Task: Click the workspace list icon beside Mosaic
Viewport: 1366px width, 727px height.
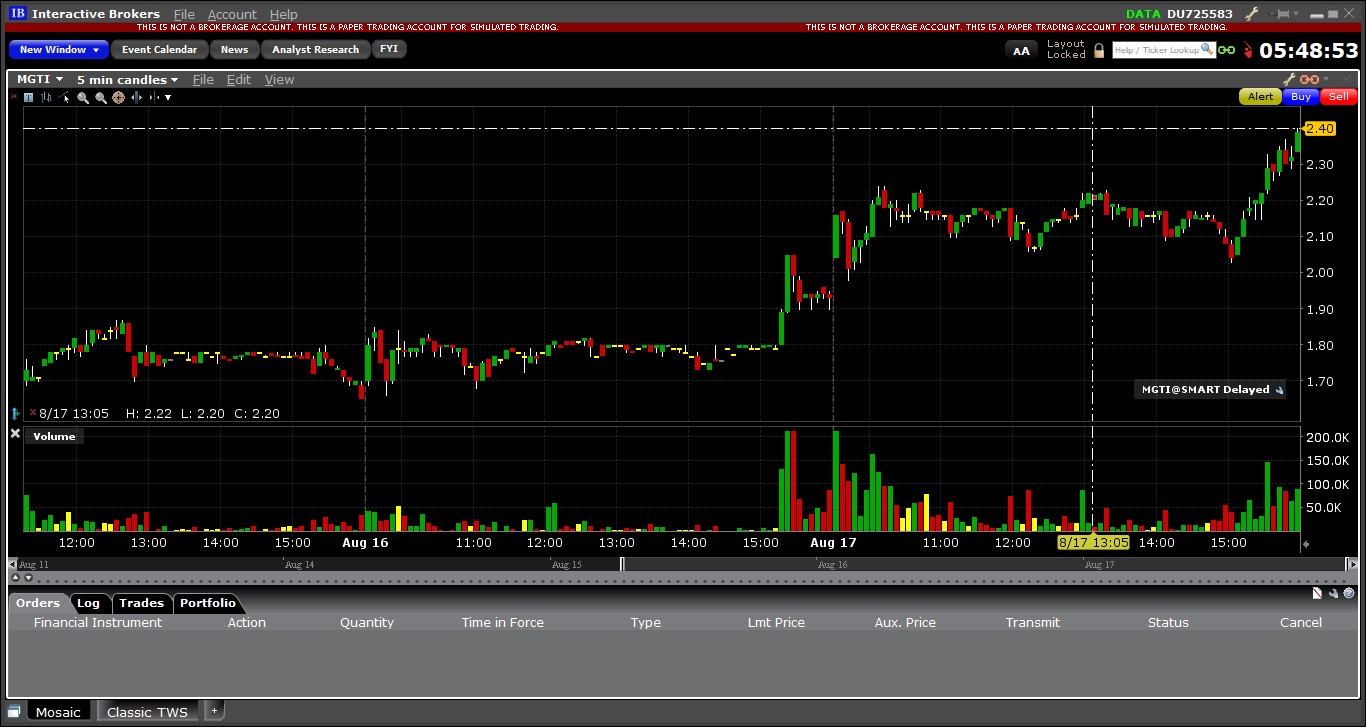Action: pyautogui.click(x=14, y=712)
